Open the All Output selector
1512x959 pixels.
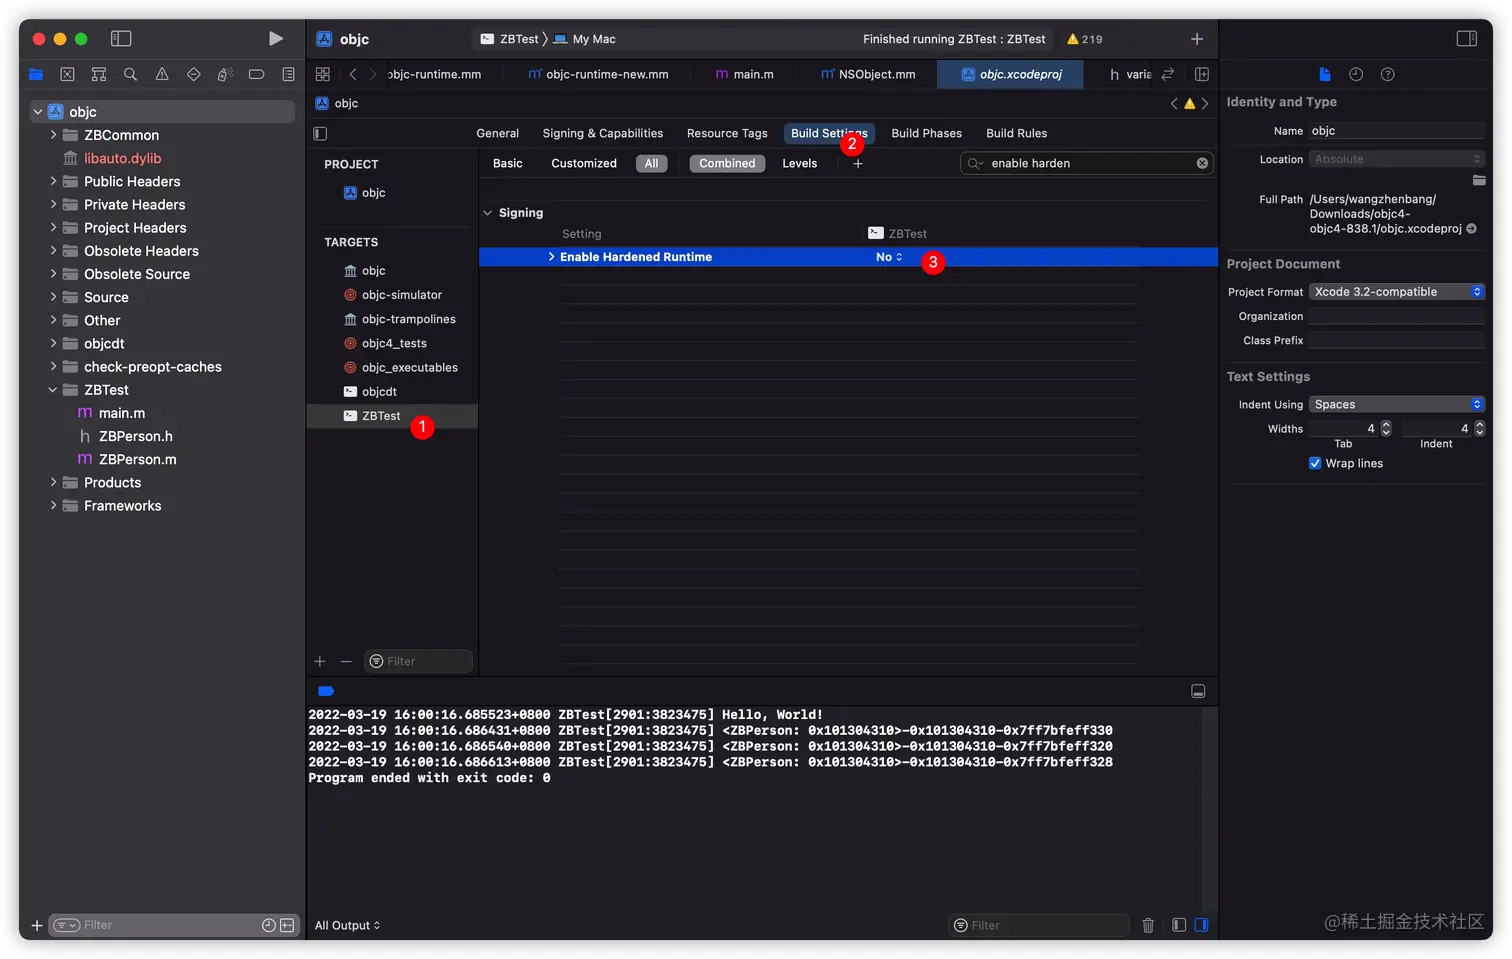(347, 925)
